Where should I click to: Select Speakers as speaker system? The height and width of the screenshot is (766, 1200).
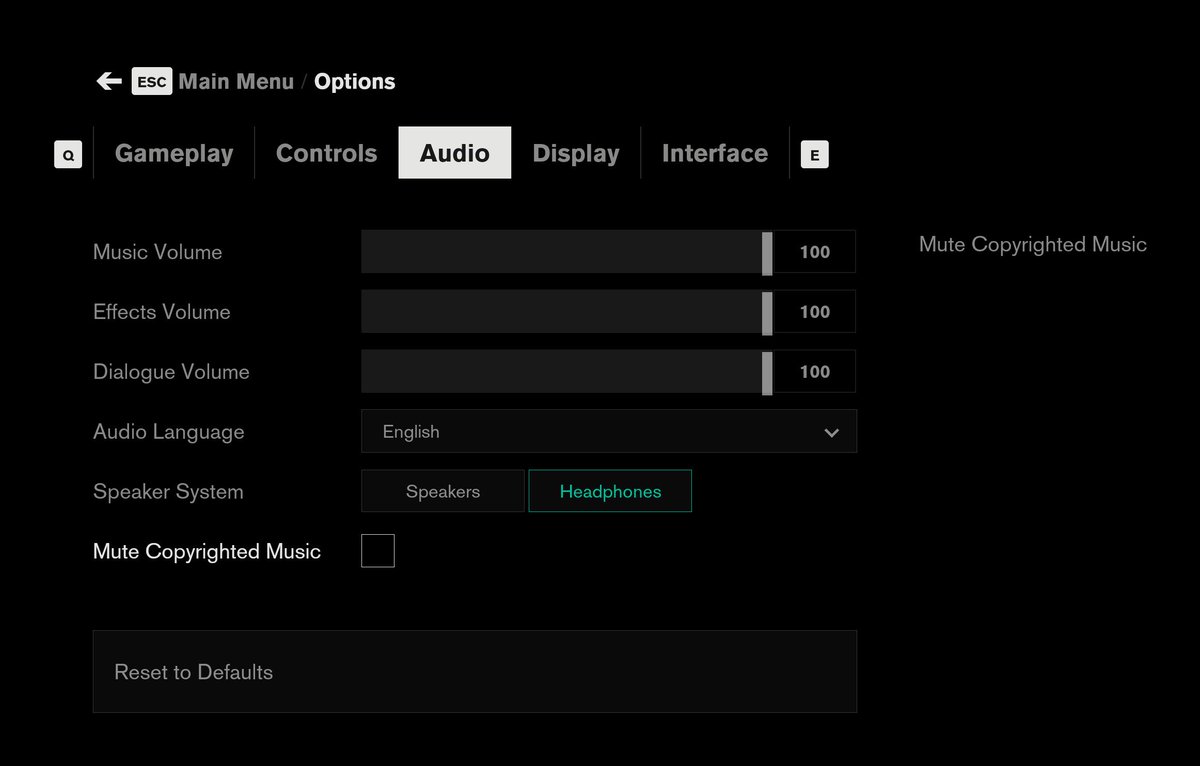click(x=443, y=491)
